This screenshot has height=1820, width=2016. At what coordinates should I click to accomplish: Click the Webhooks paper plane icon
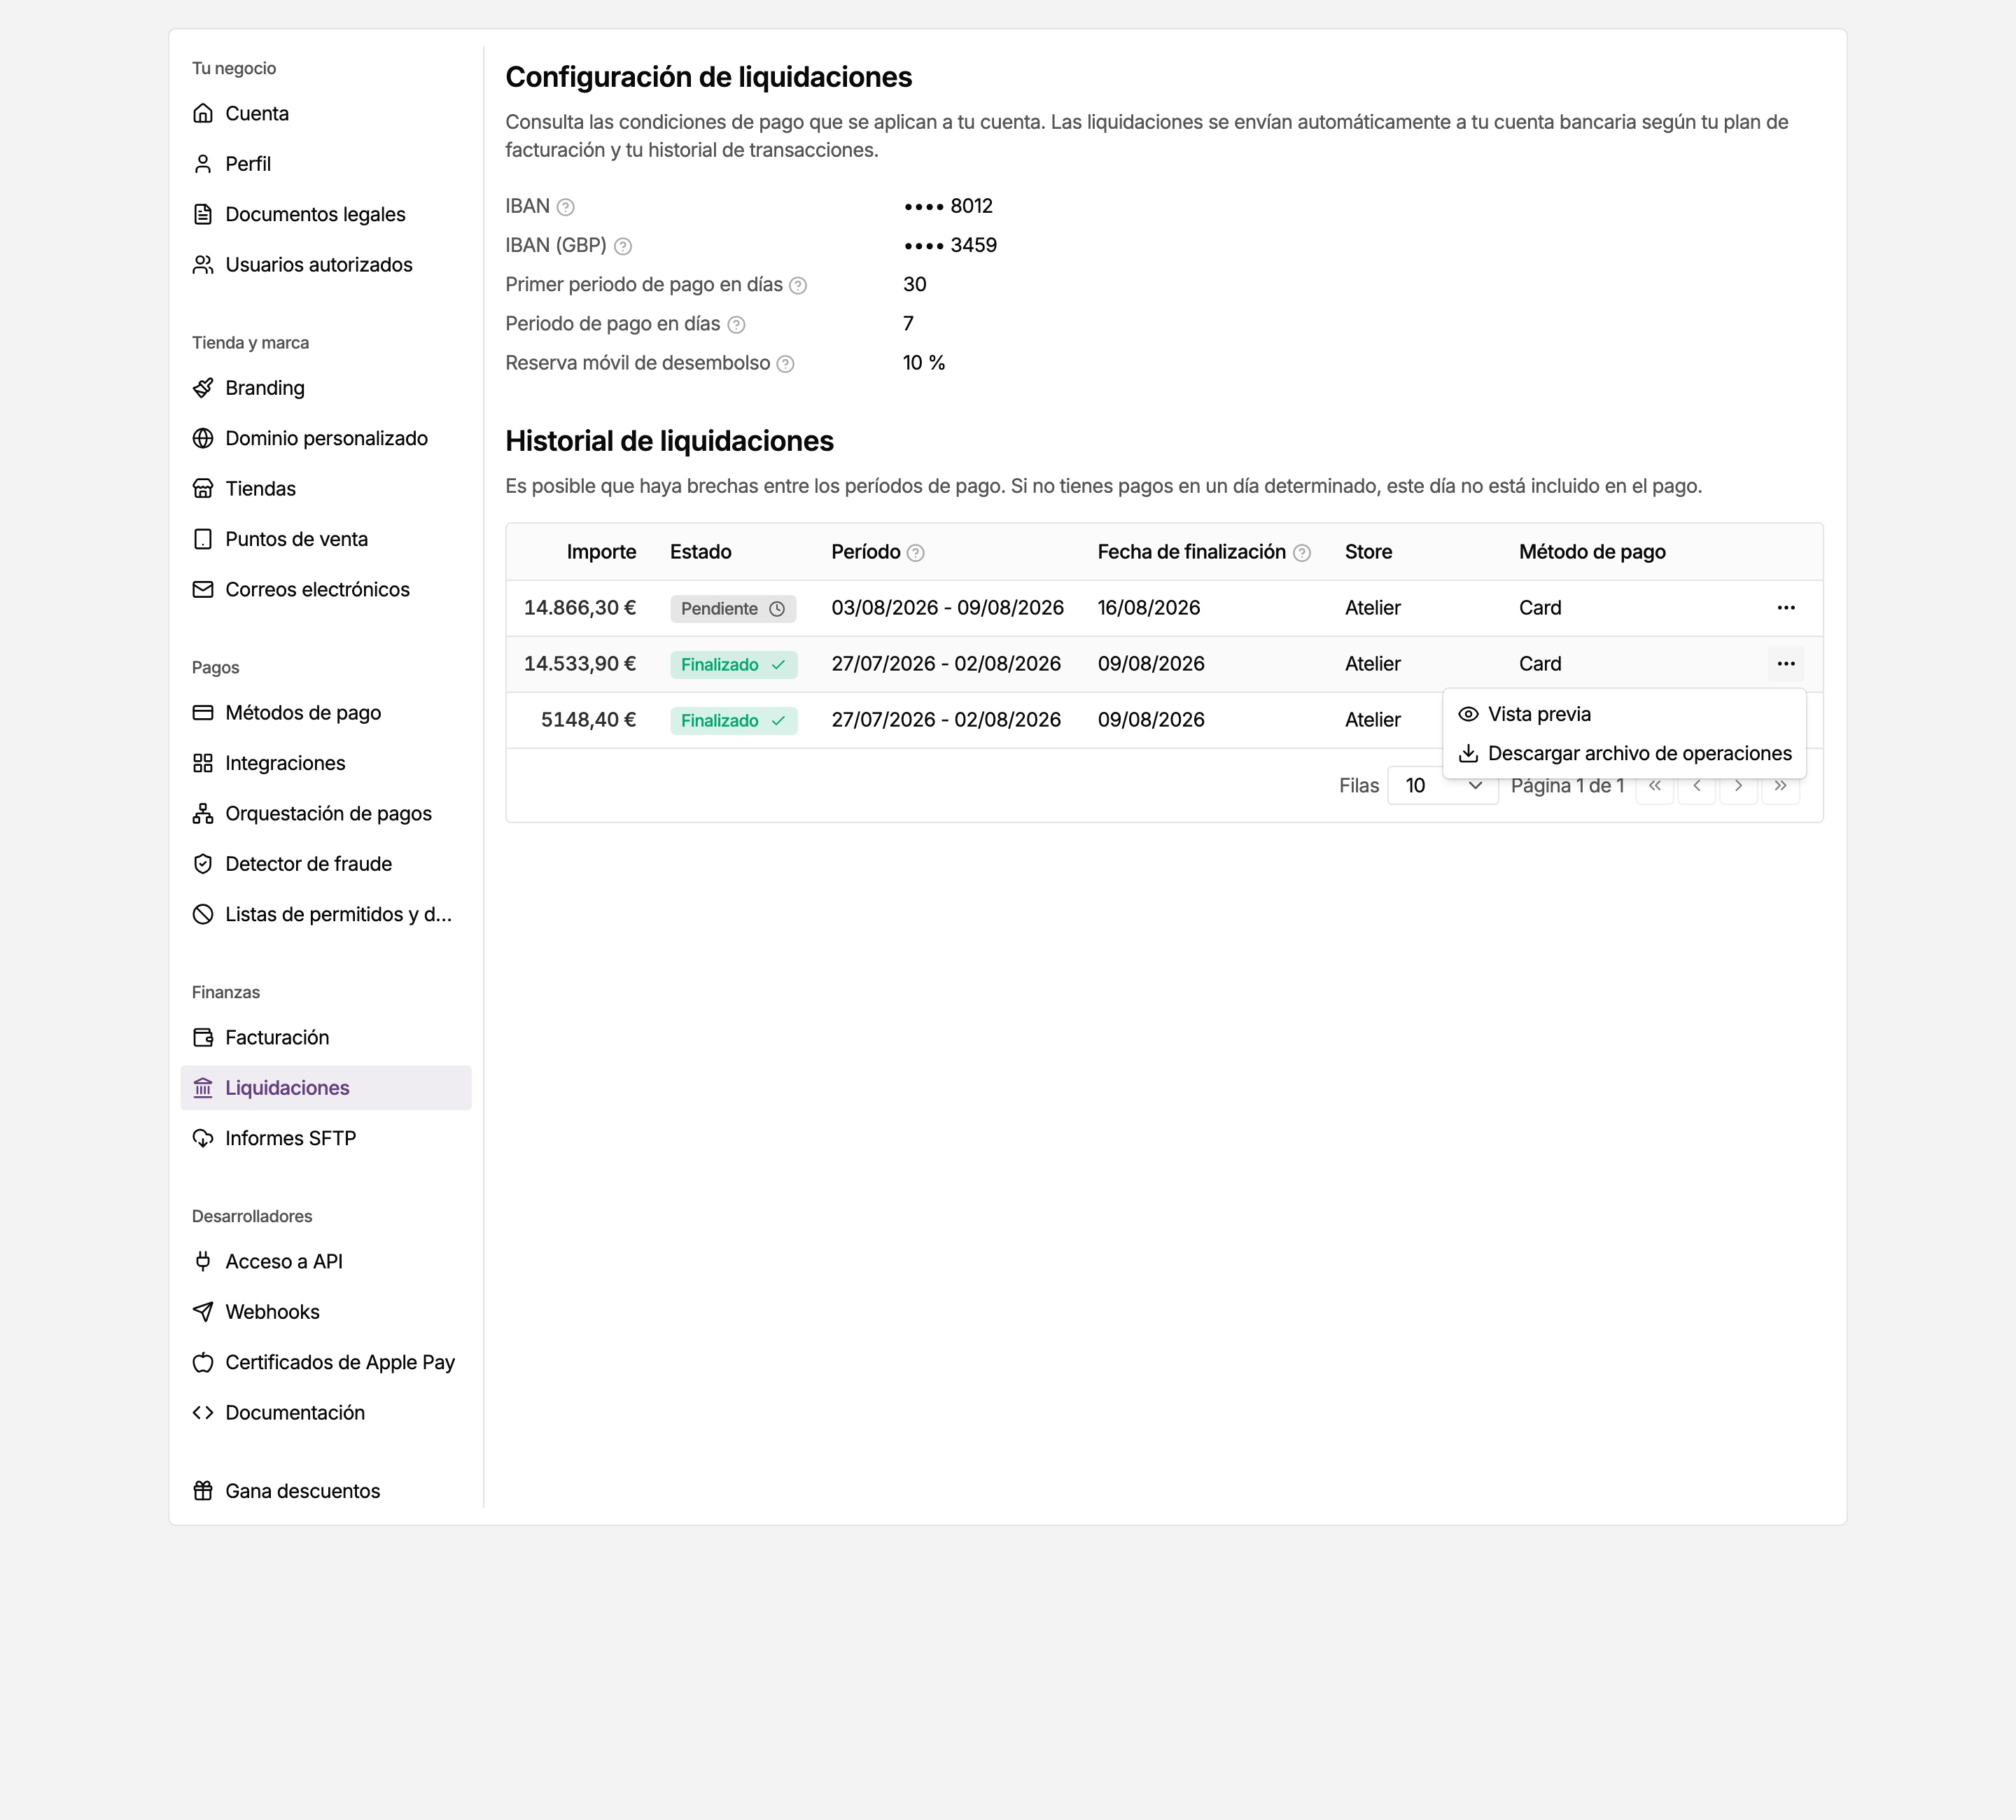point(203,1312)
